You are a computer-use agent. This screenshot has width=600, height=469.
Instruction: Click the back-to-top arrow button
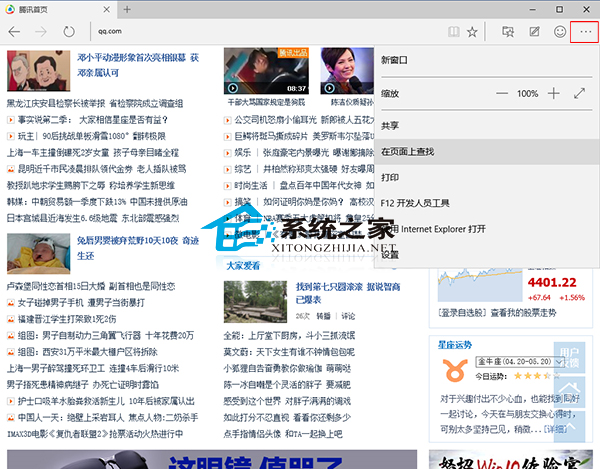569,427
